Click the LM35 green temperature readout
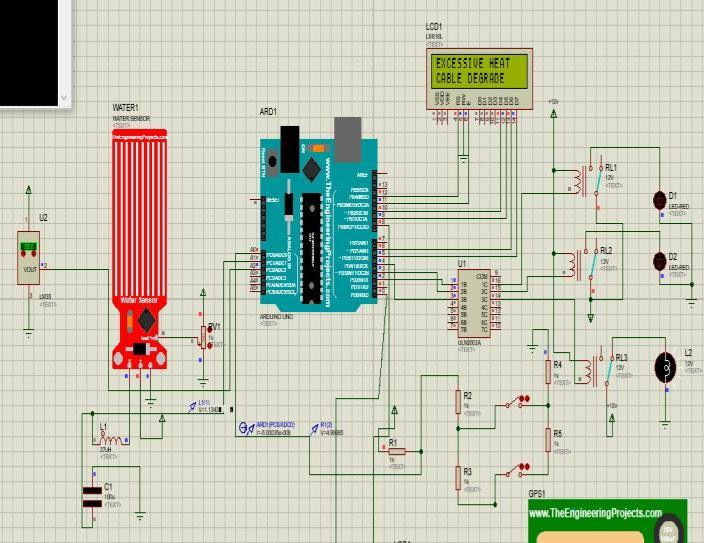The width and height of the screenshot is (704, 543). click(28, 247)
